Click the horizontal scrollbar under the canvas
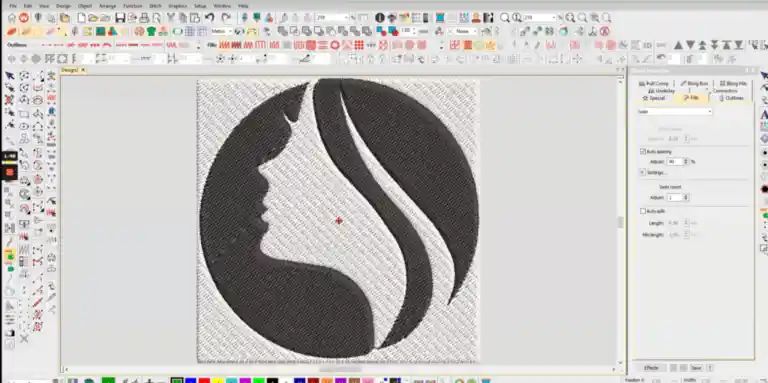Screen dimensions: 768x383 [x=340, y=369]
